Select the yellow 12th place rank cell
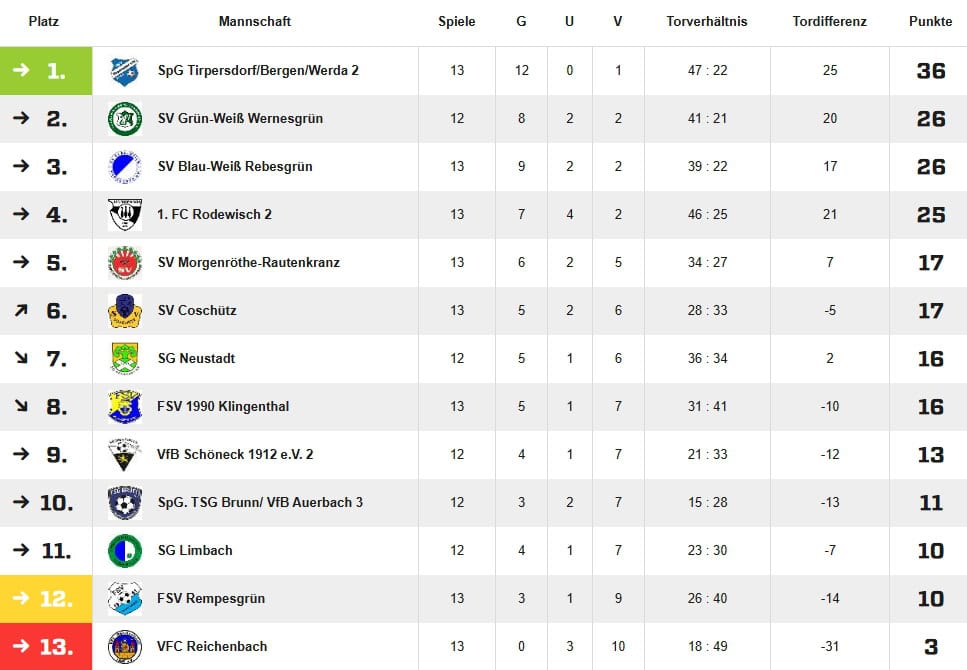 (x=46, y=598)
